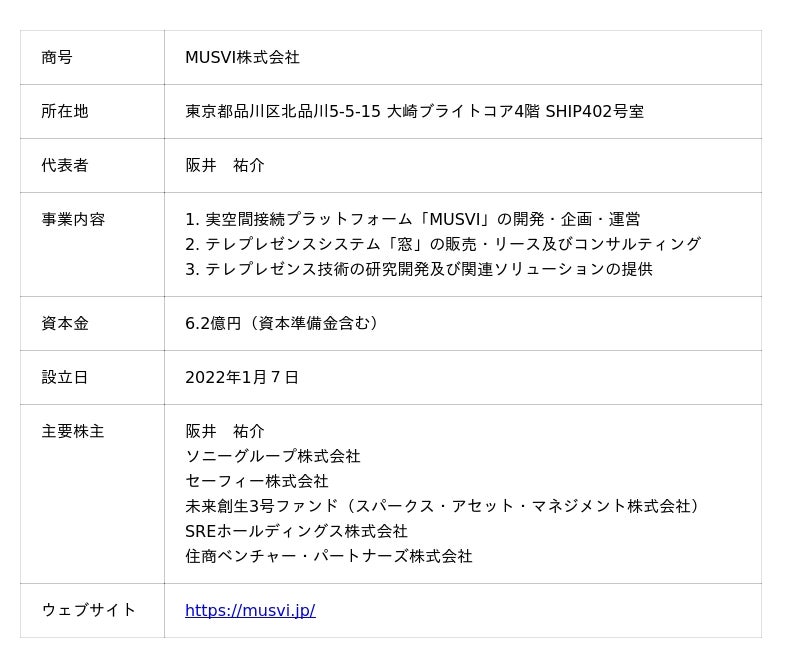Viewport: 800px width, 668px height.
Task: Select business item 3 about テレプレゼンス技術の研究開発
Action: 418,269
